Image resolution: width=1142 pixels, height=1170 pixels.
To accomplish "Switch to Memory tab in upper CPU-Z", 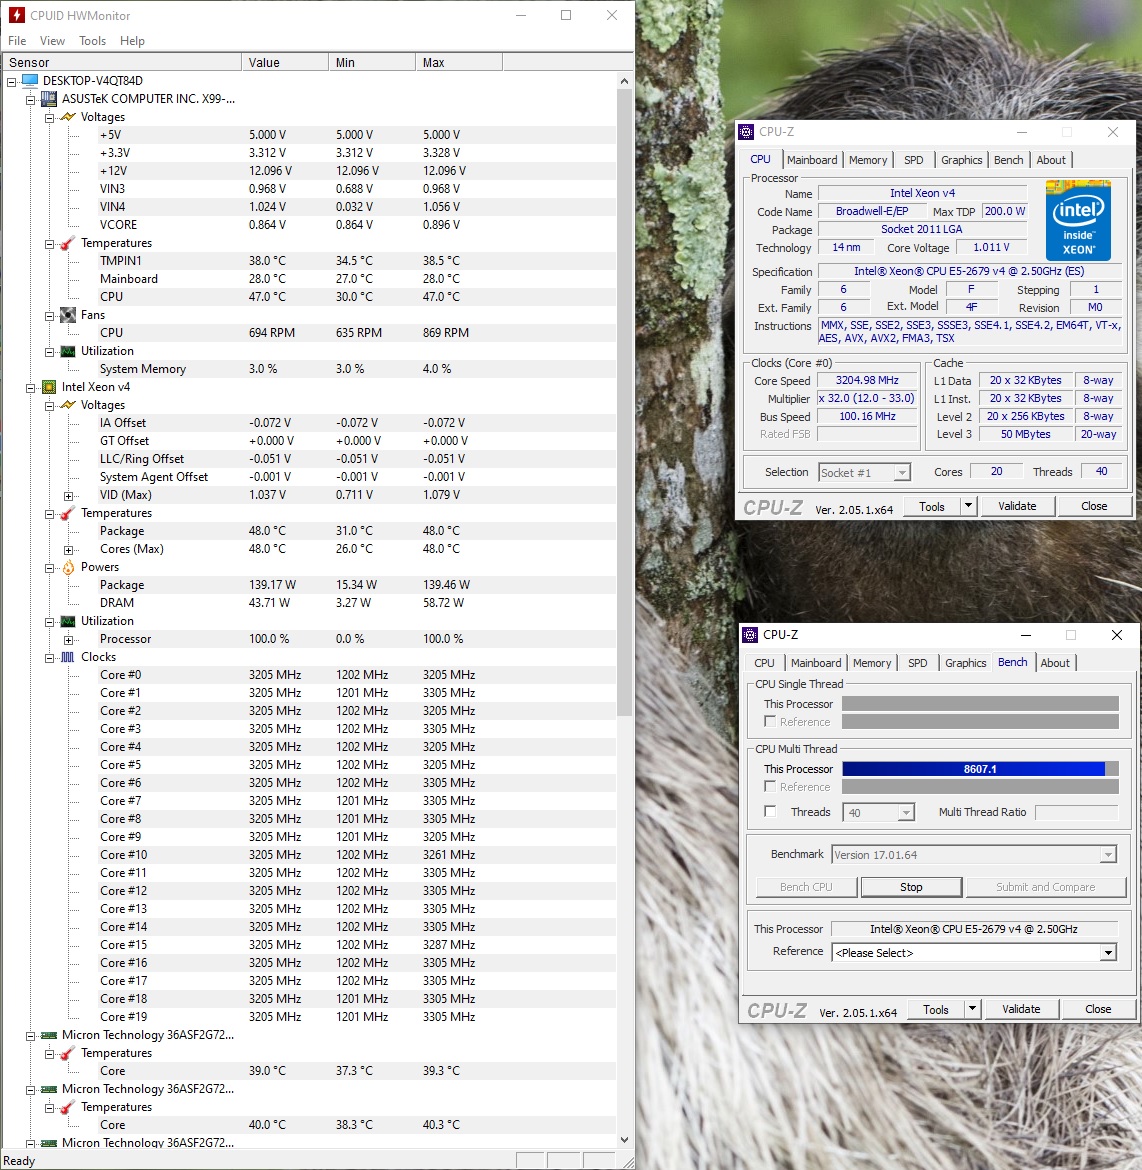I will point(867,160).
